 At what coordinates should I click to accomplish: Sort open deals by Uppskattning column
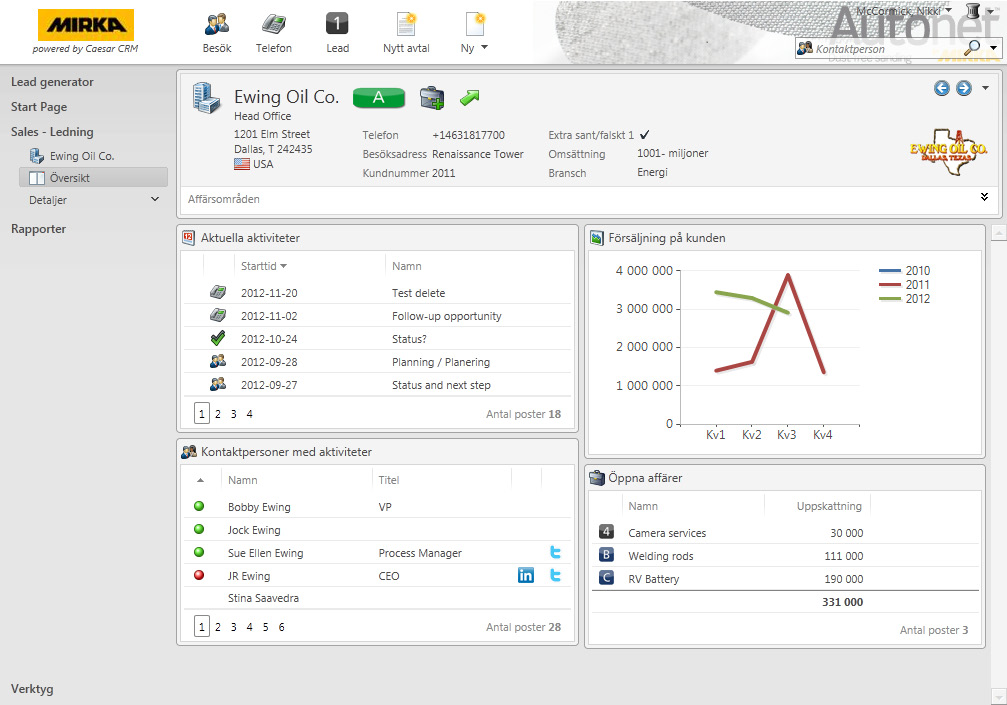[x=829, y=507]
